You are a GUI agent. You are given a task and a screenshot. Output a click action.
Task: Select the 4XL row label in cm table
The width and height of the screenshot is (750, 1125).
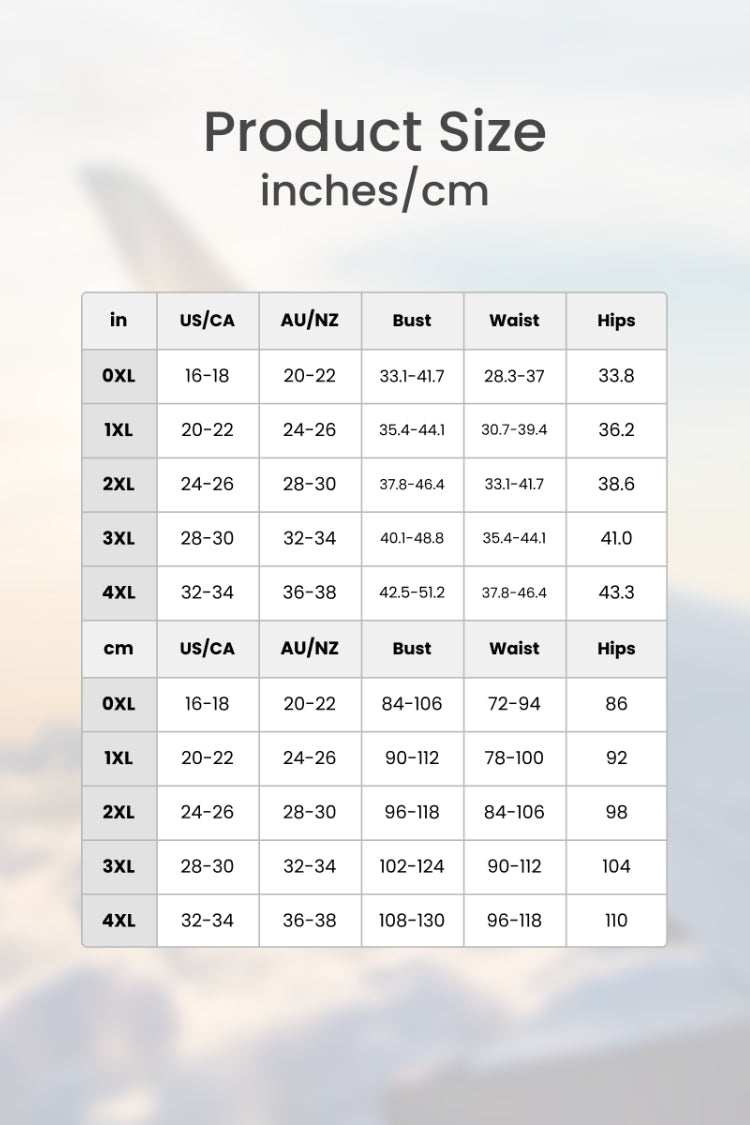tap(119, 920)
